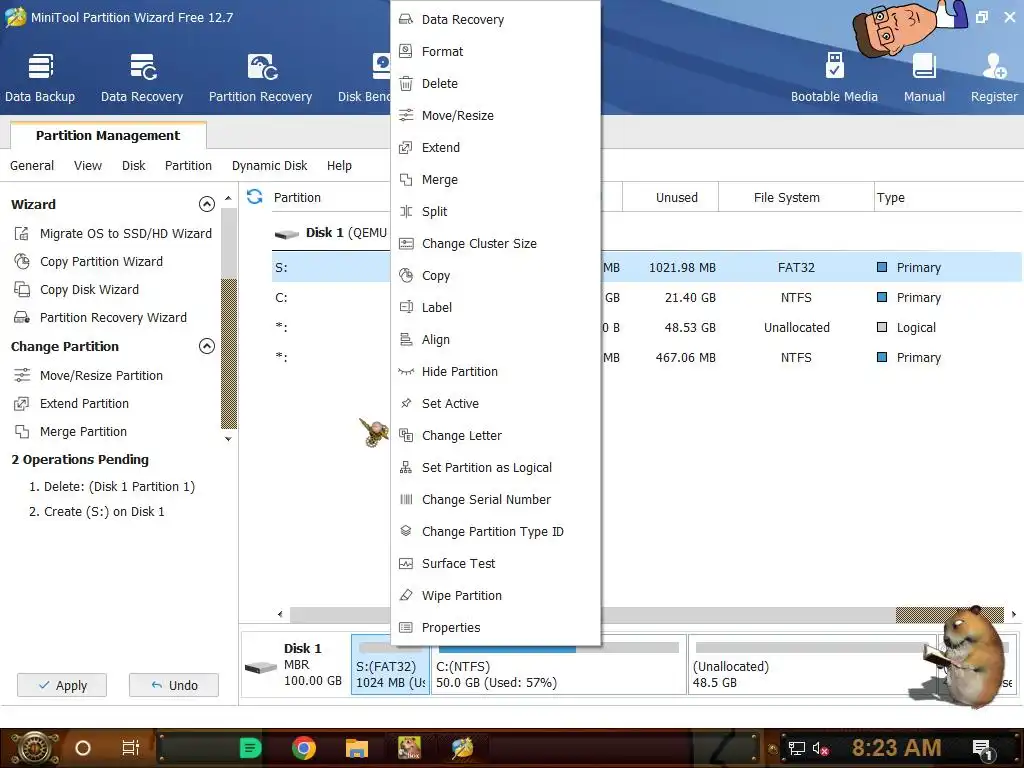The width and height of the screenshot is (1024, 768).
Task: Select pending operation Delete Disk 1 Partition 1
Action: [x=112, y=487]
